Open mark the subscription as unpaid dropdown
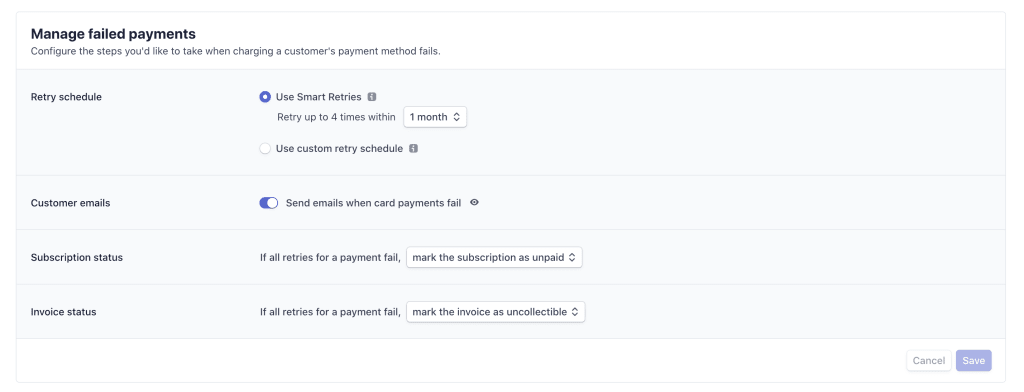 (494, 257)
